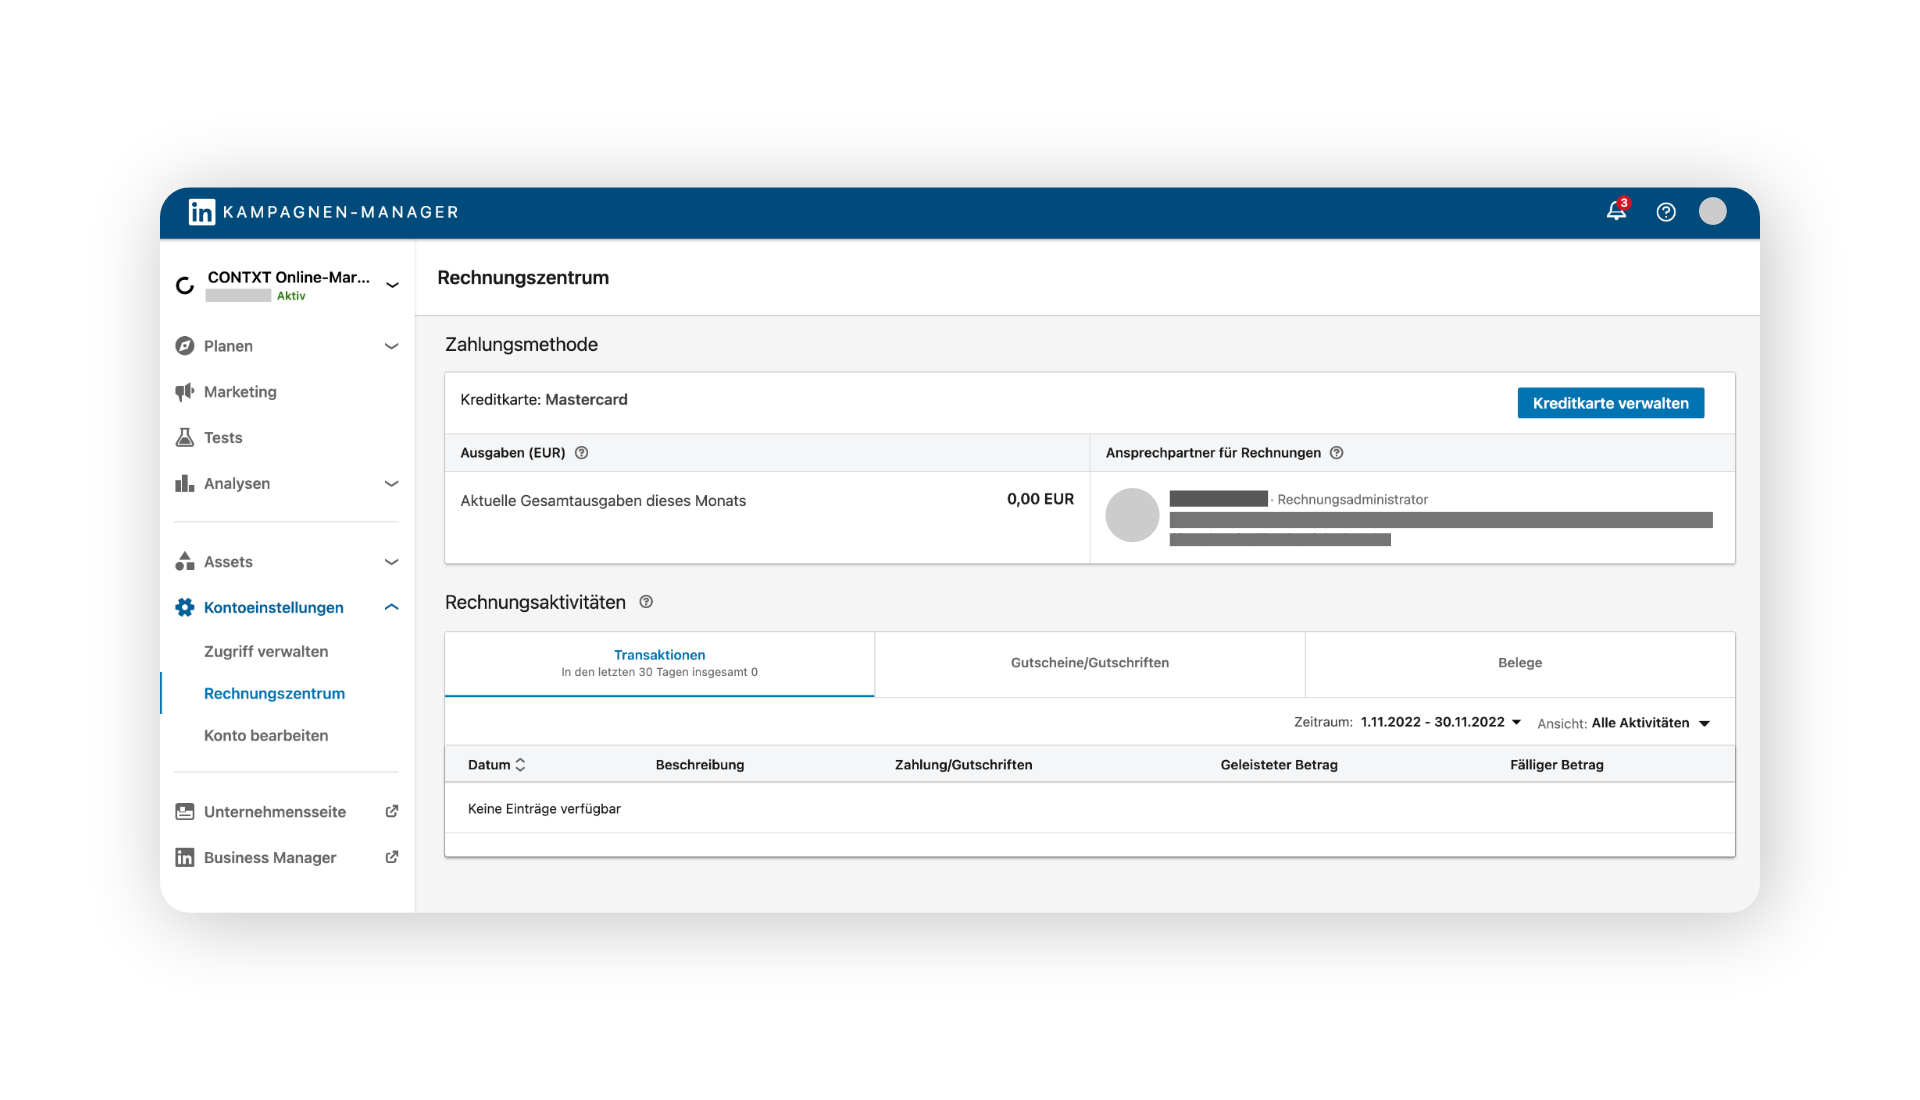
Task: Click 'Keine Einträge verfügbar' row
Action: 1090,809
